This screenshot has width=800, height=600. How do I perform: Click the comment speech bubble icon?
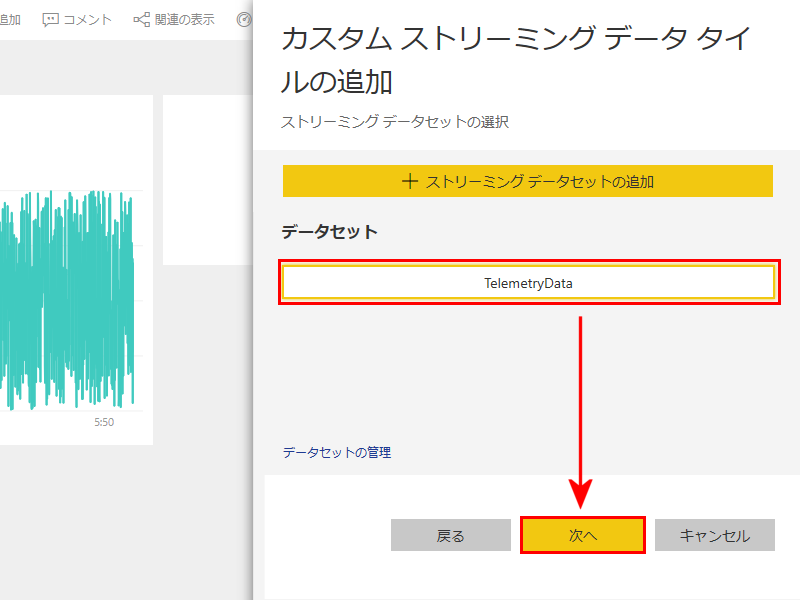click(x=51, y=19)
